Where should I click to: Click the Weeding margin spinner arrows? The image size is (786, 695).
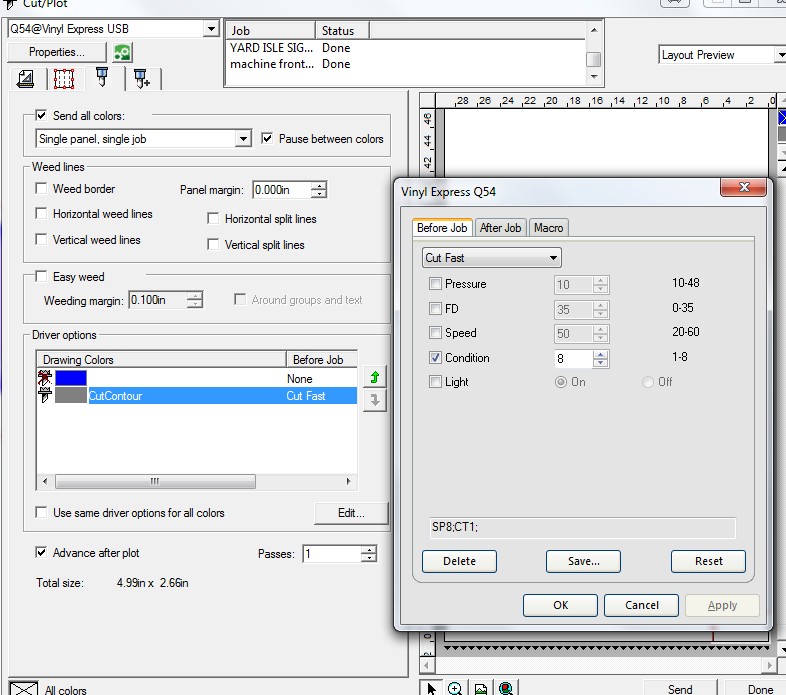coord(194,300)
